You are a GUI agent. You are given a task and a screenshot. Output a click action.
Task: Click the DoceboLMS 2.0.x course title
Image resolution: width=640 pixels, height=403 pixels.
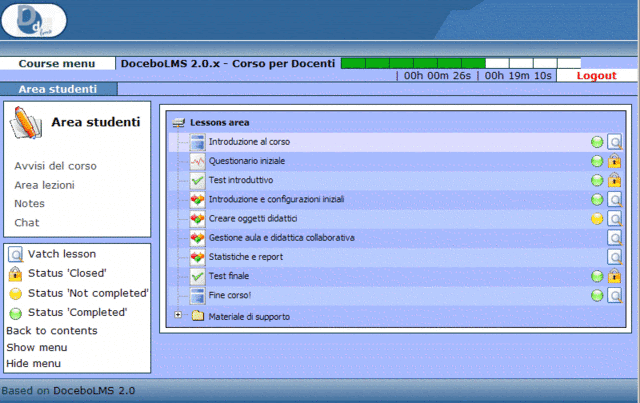[228, 64]
